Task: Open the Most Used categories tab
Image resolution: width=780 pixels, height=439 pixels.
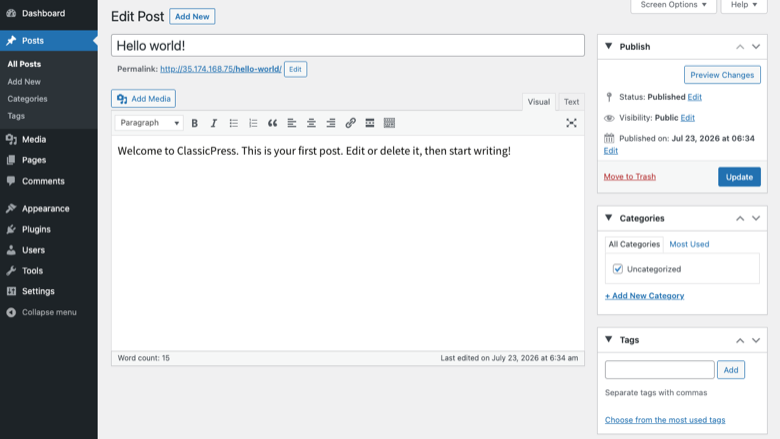Action: point(689,244)
